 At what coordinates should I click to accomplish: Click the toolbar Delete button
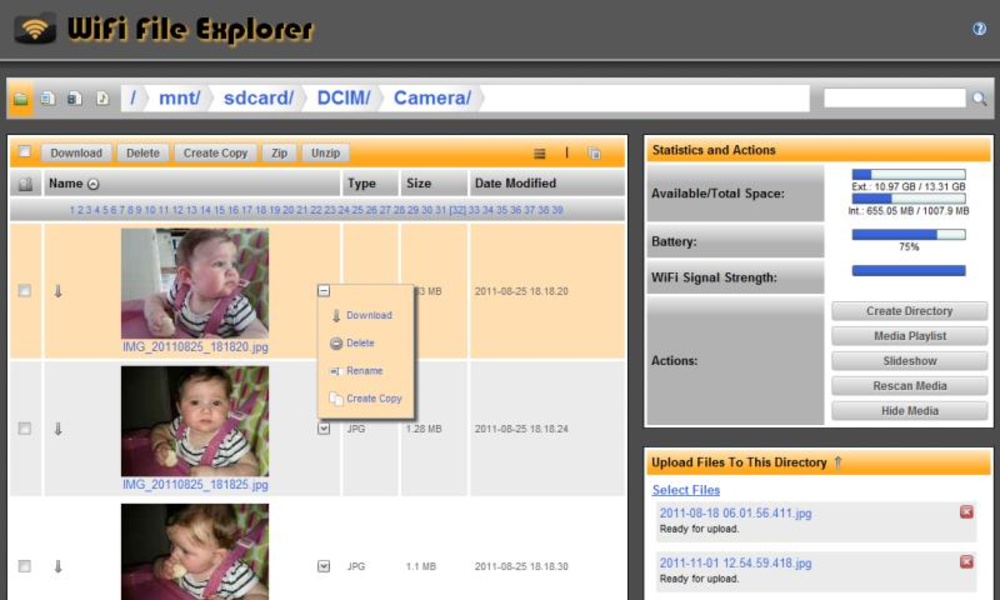[143, 153]
